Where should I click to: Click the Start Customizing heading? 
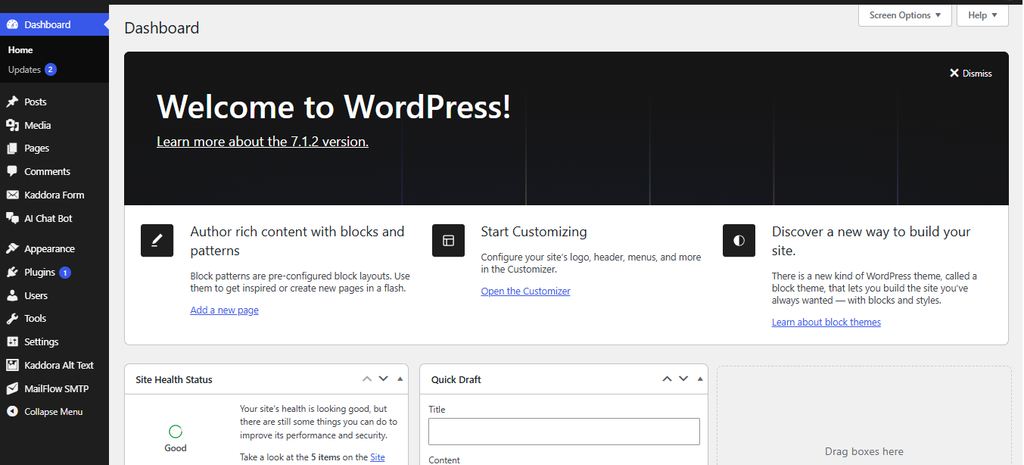click(x=534, y=232)
